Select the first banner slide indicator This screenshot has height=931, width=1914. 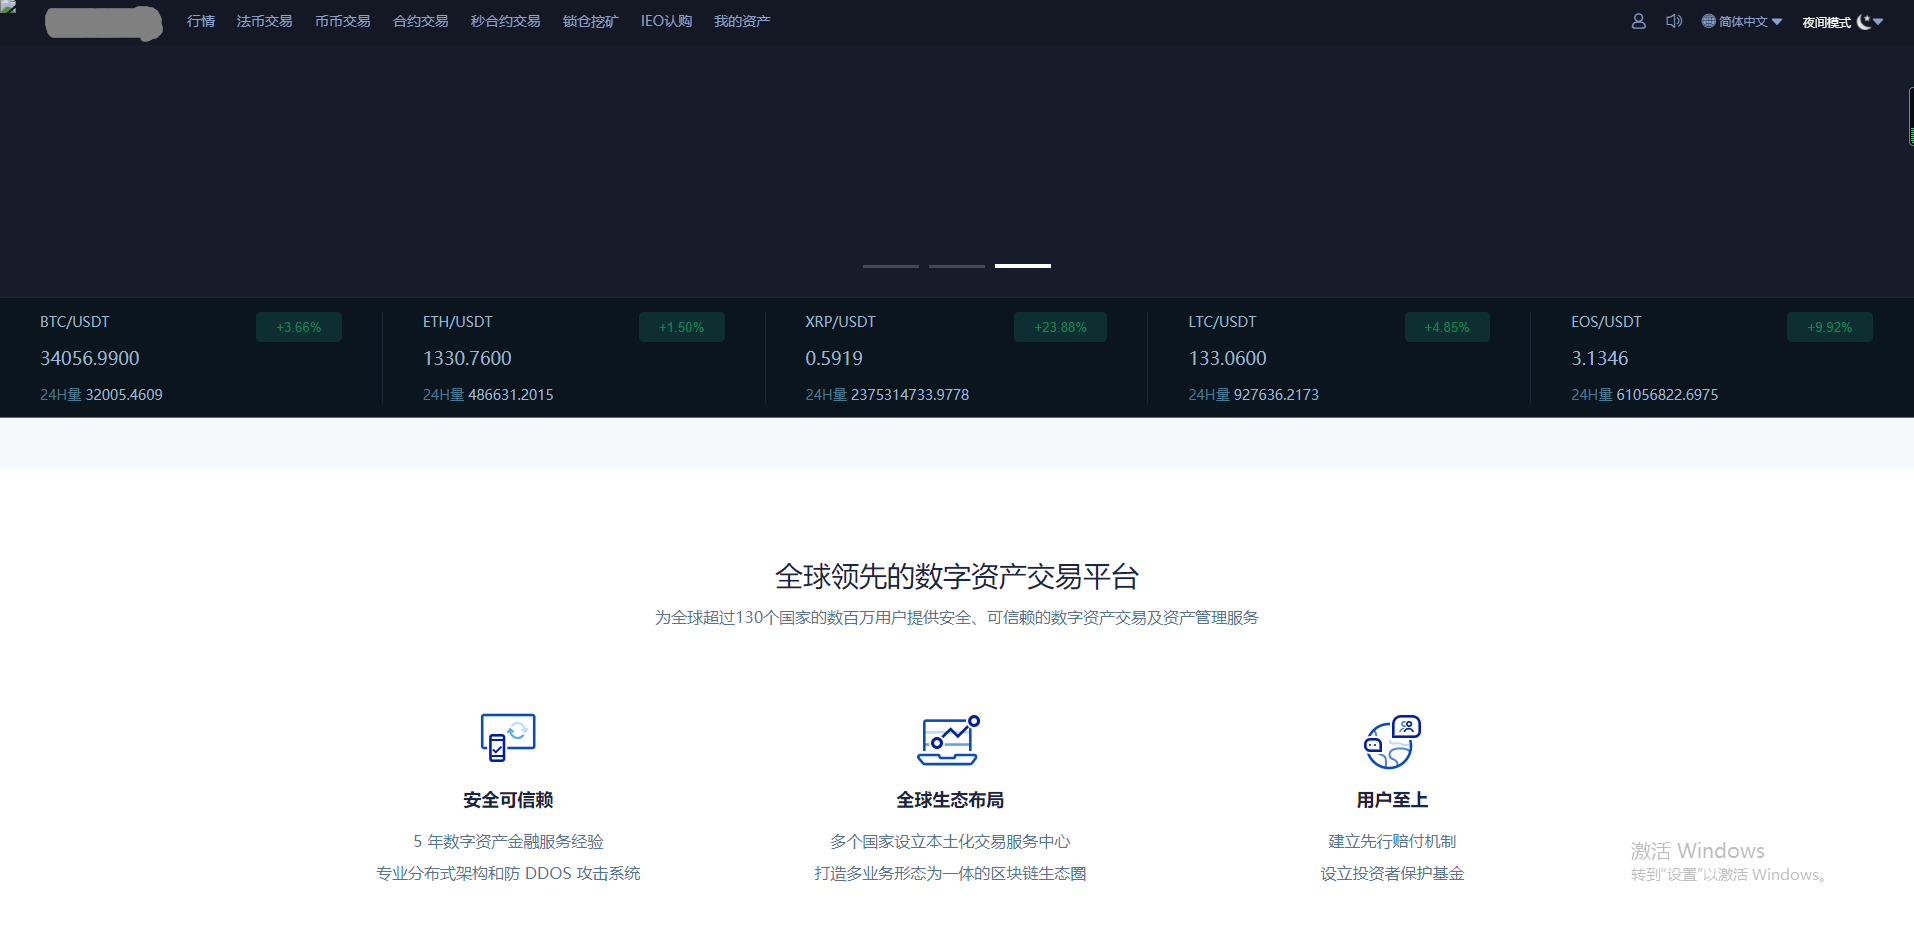pos(891,266)
